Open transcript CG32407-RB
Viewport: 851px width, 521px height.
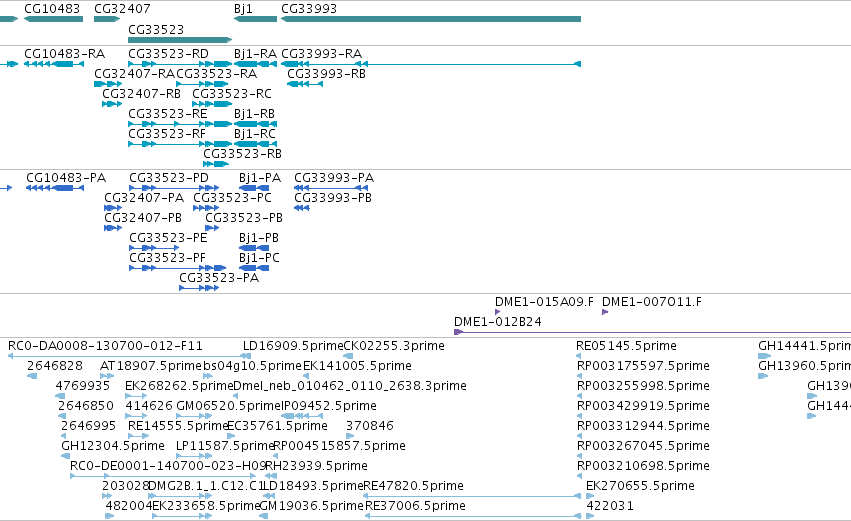[142, 94]
